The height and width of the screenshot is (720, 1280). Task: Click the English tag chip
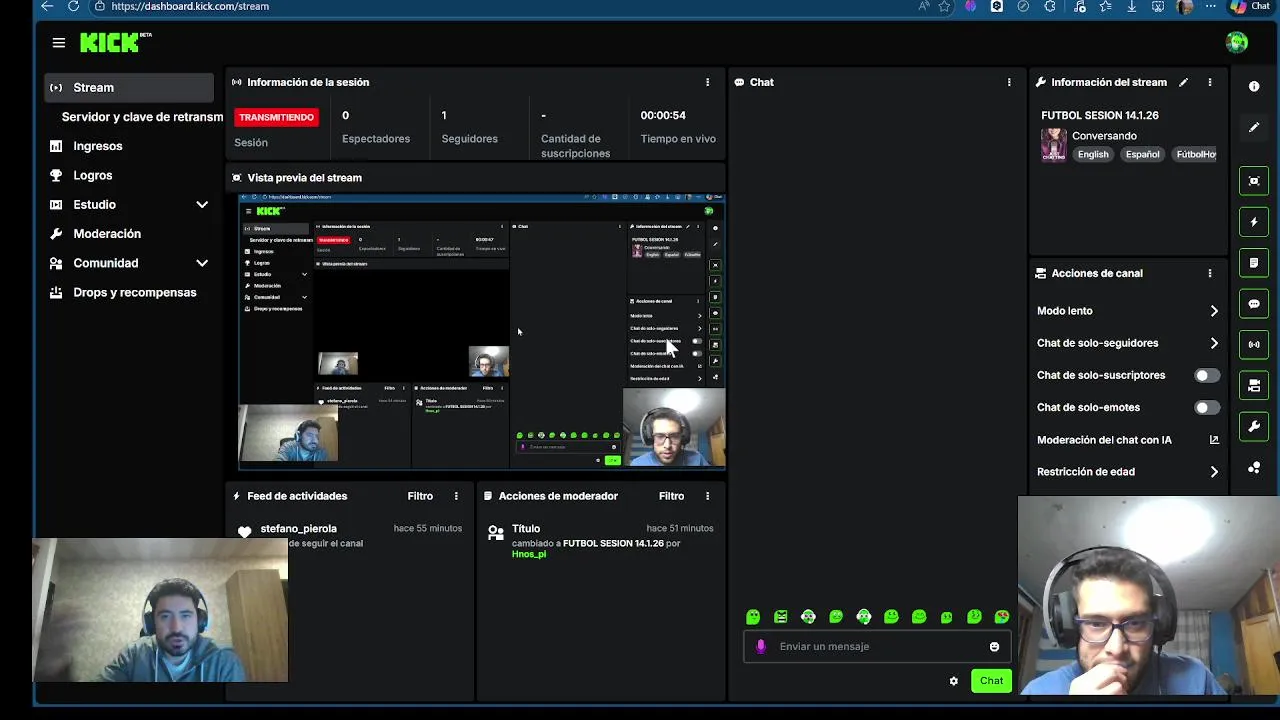pyautogui.click(x=1093, y=154)
